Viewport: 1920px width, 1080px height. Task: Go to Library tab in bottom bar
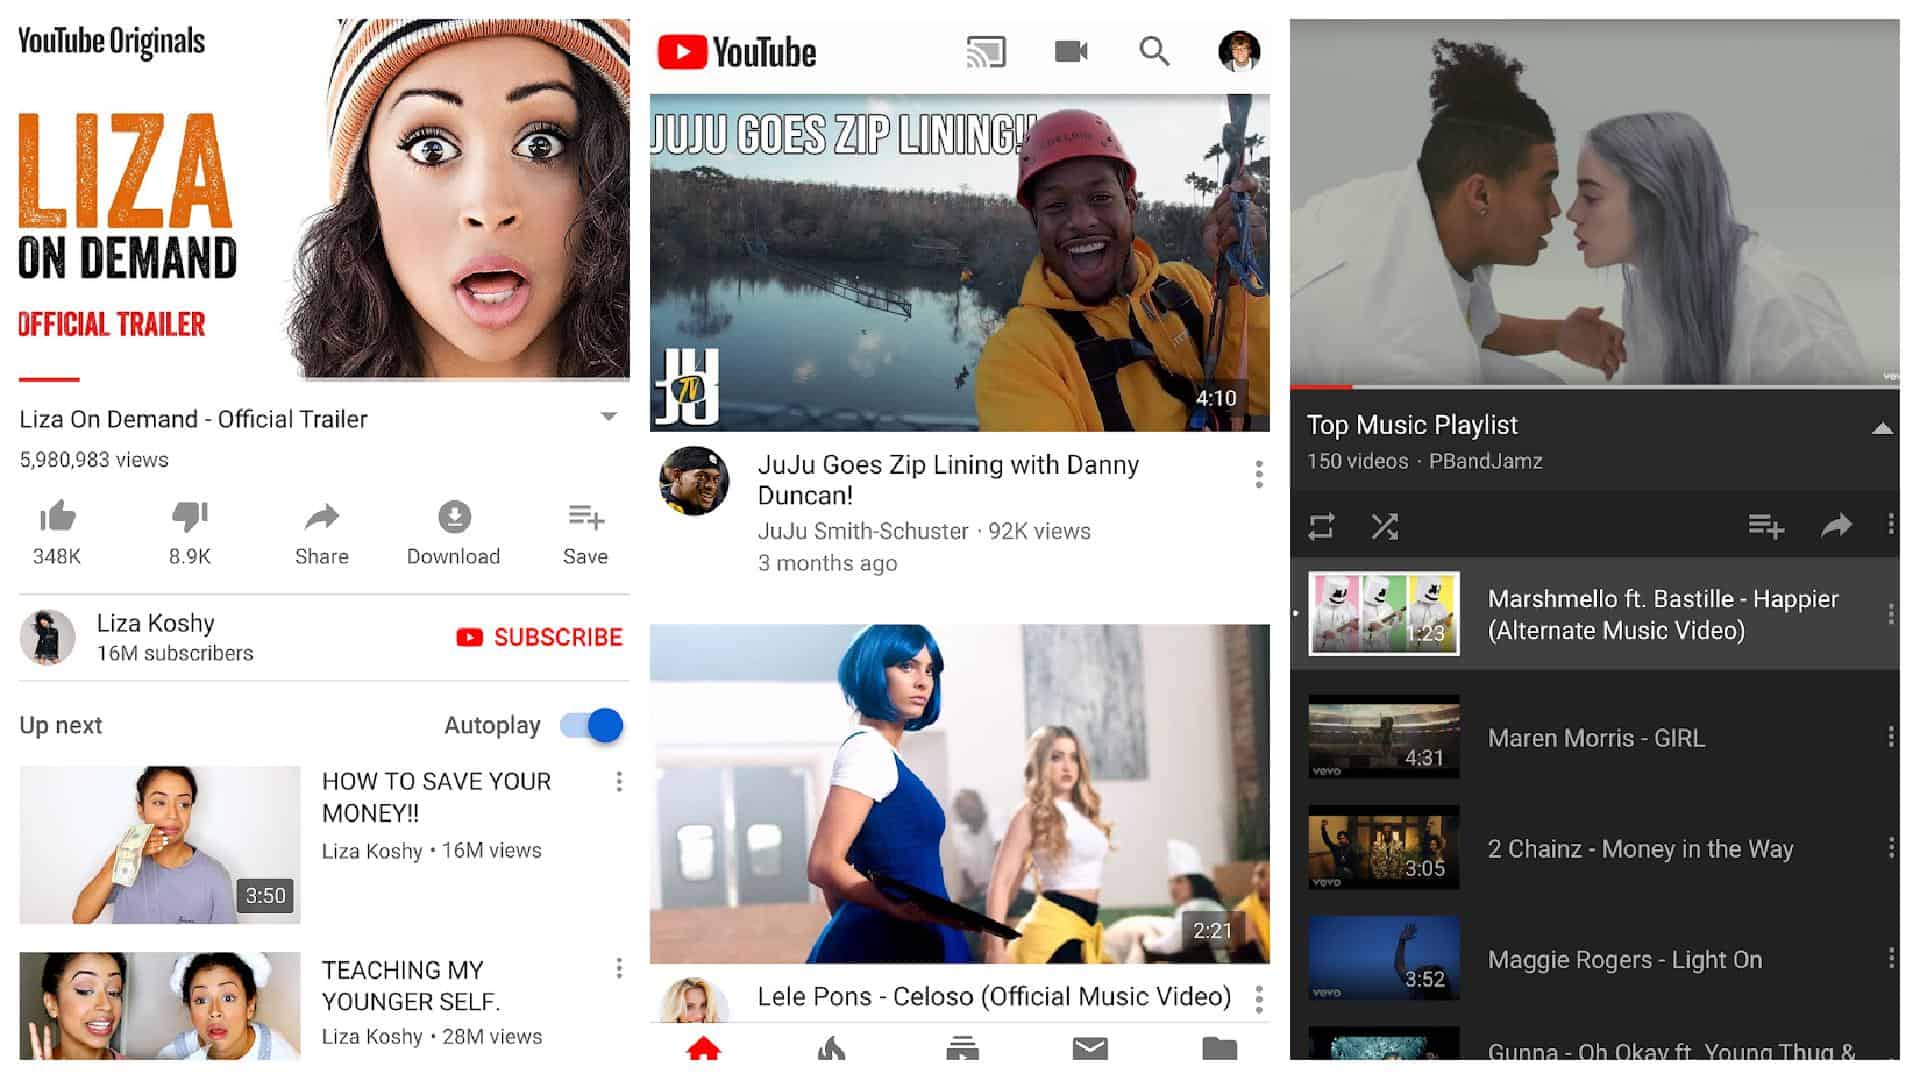(1219, 1048)
